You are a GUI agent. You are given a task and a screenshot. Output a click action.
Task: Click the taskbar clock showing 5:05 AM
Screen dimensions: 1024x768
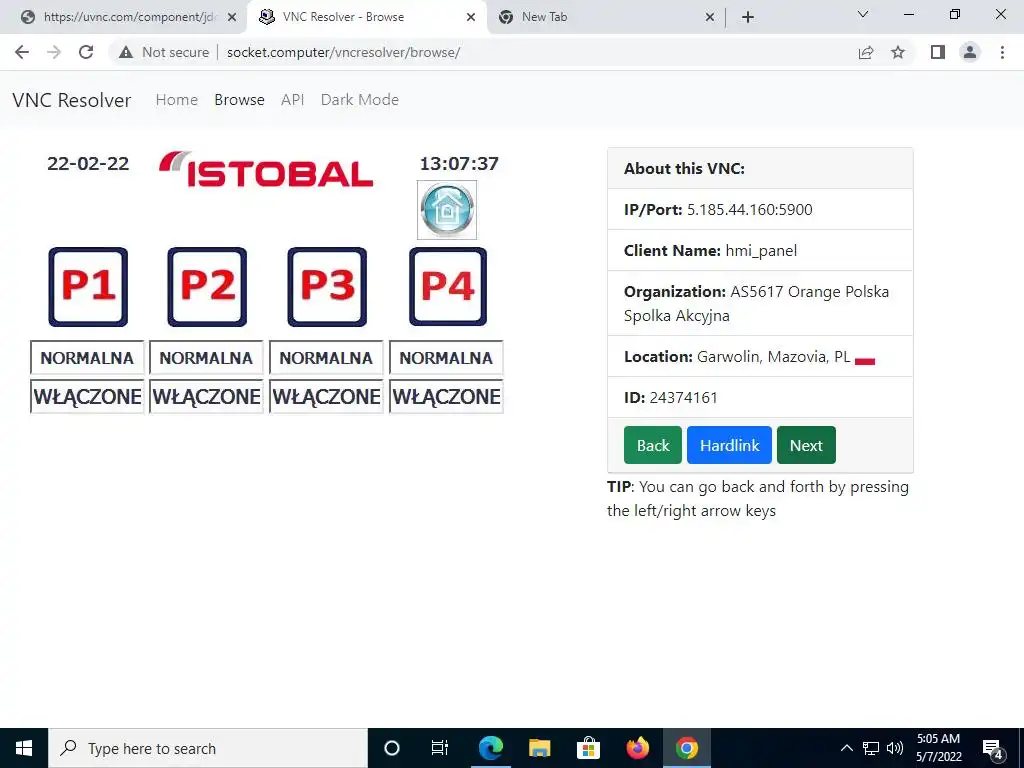pos(938,748)
